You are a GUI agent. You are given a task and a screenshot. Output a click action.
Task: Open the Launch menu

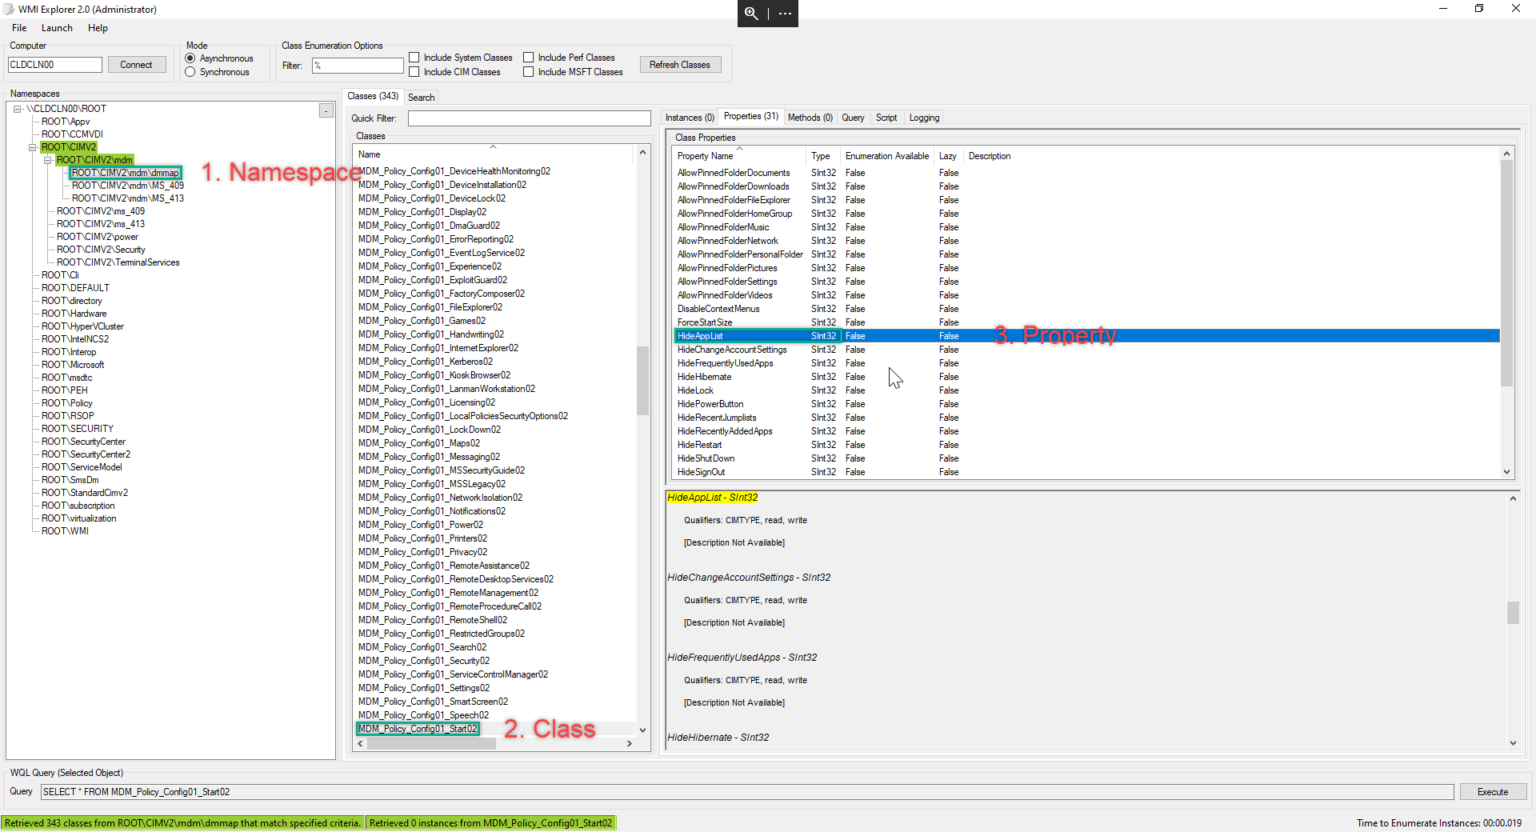point(56,27)
